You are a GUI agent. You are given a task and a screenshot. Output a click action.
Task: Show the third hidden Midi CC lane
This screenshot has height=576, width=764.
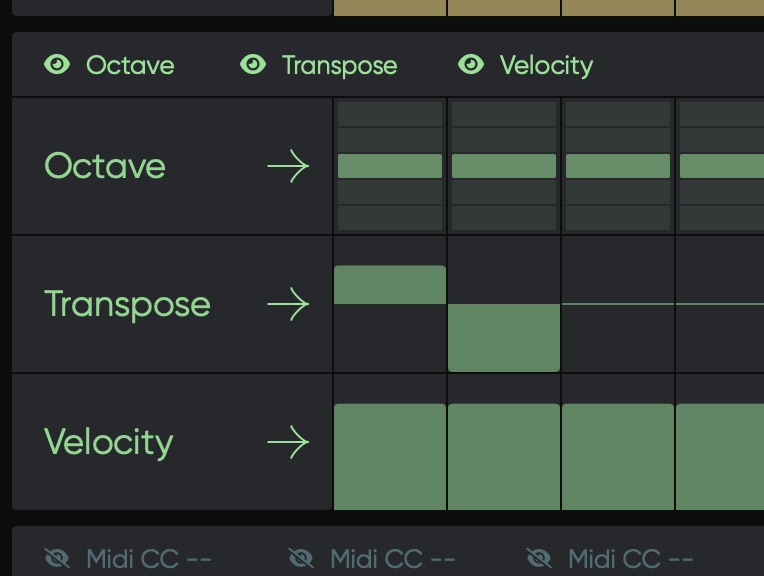pos(539,558)
